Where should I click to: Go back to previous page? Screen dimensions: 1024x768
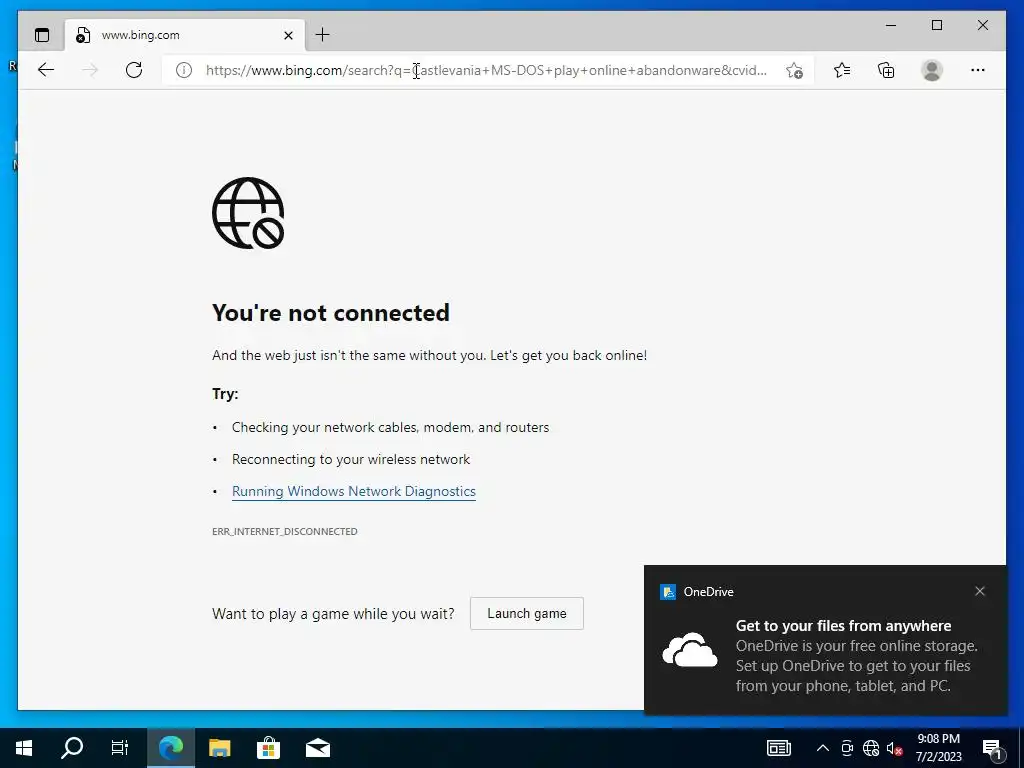46,70
